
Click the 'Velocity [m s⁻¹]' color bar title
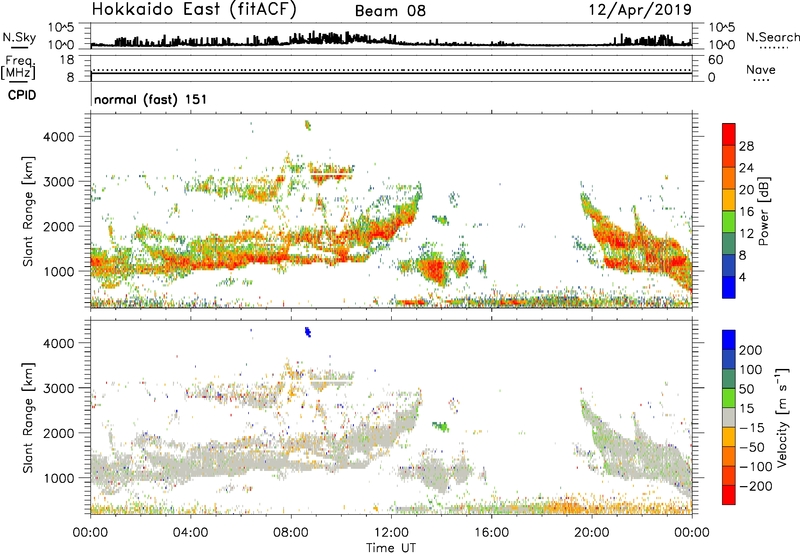click(x=783, y=417)
